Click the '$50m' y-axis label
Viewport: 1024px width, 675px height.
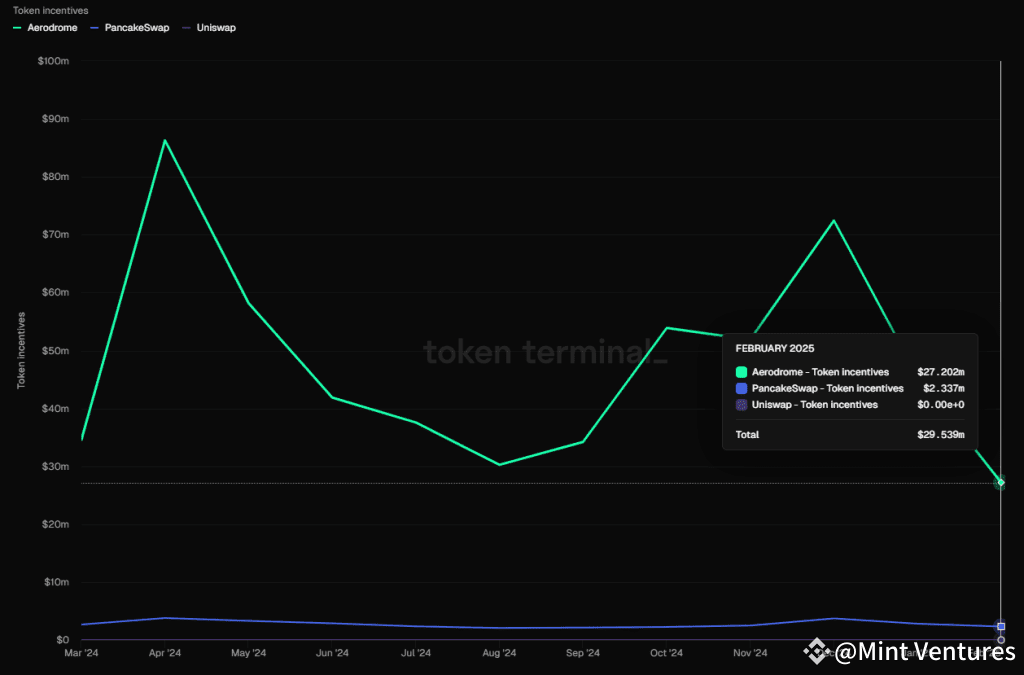point(56,351)
